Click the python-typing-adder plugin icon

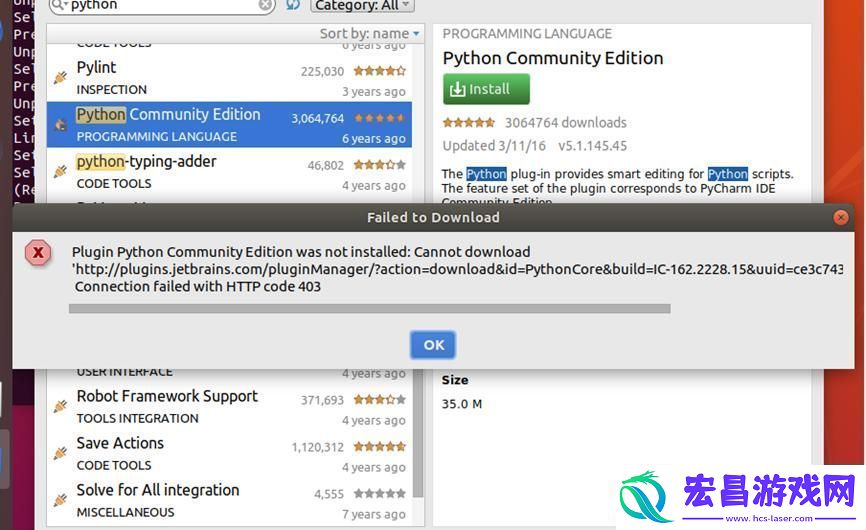60,172
